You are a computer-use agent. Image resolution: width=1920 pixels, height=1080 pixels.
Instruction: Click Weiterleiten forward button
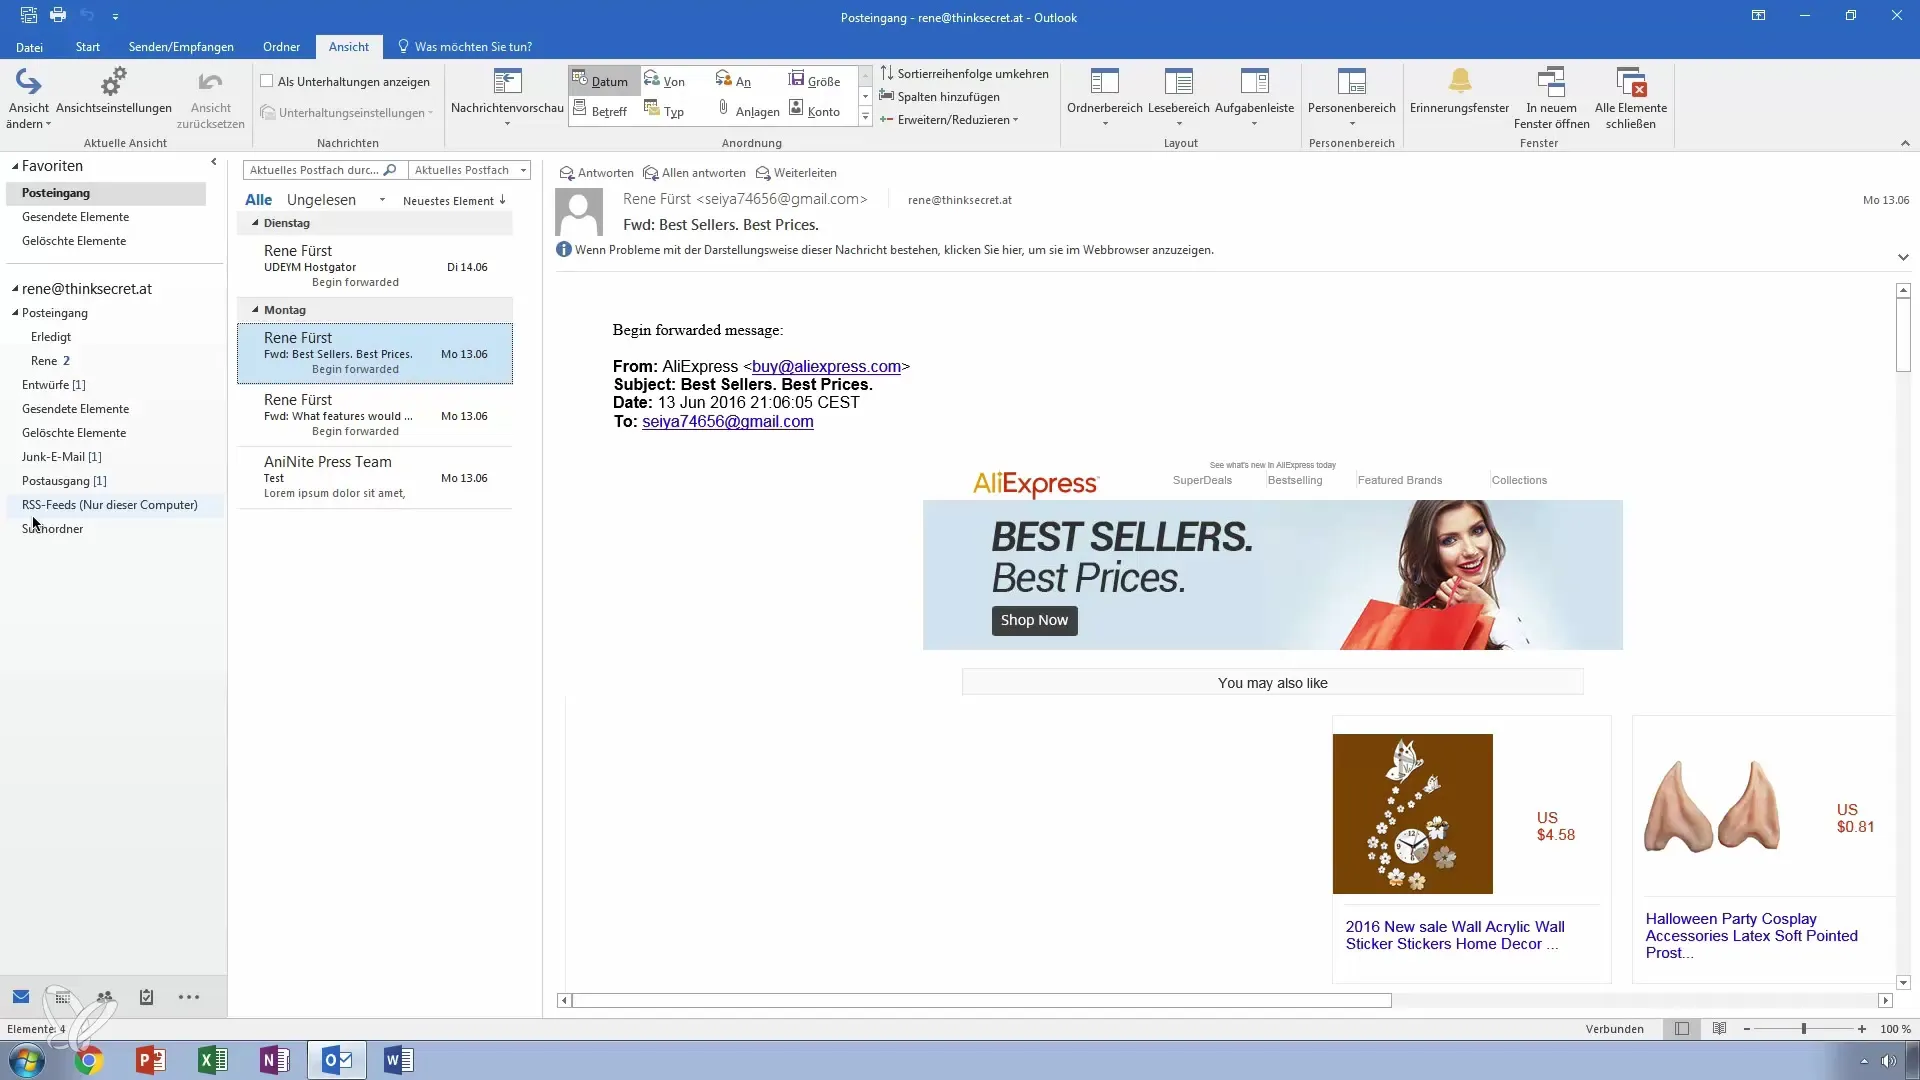[796, 173]
